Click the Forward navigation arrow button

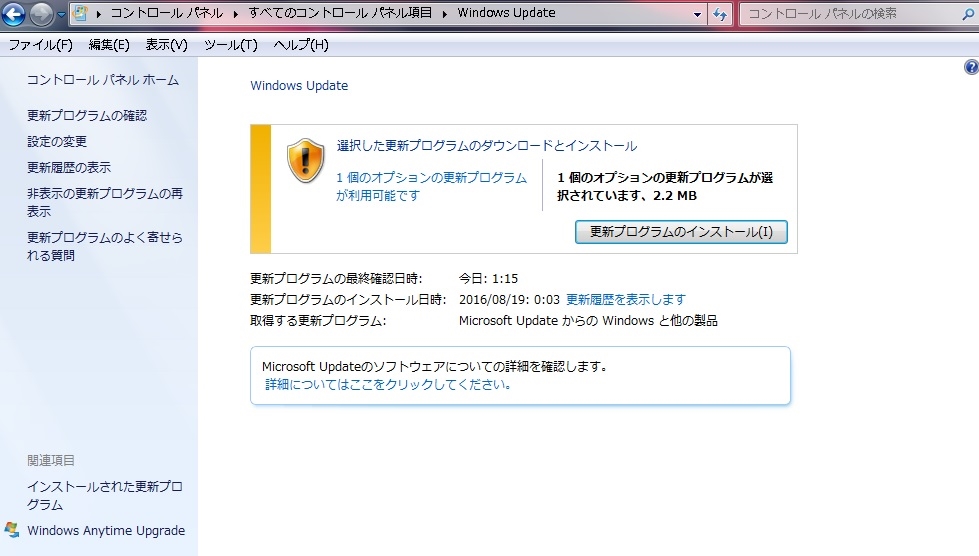click(x=41, y=14)
